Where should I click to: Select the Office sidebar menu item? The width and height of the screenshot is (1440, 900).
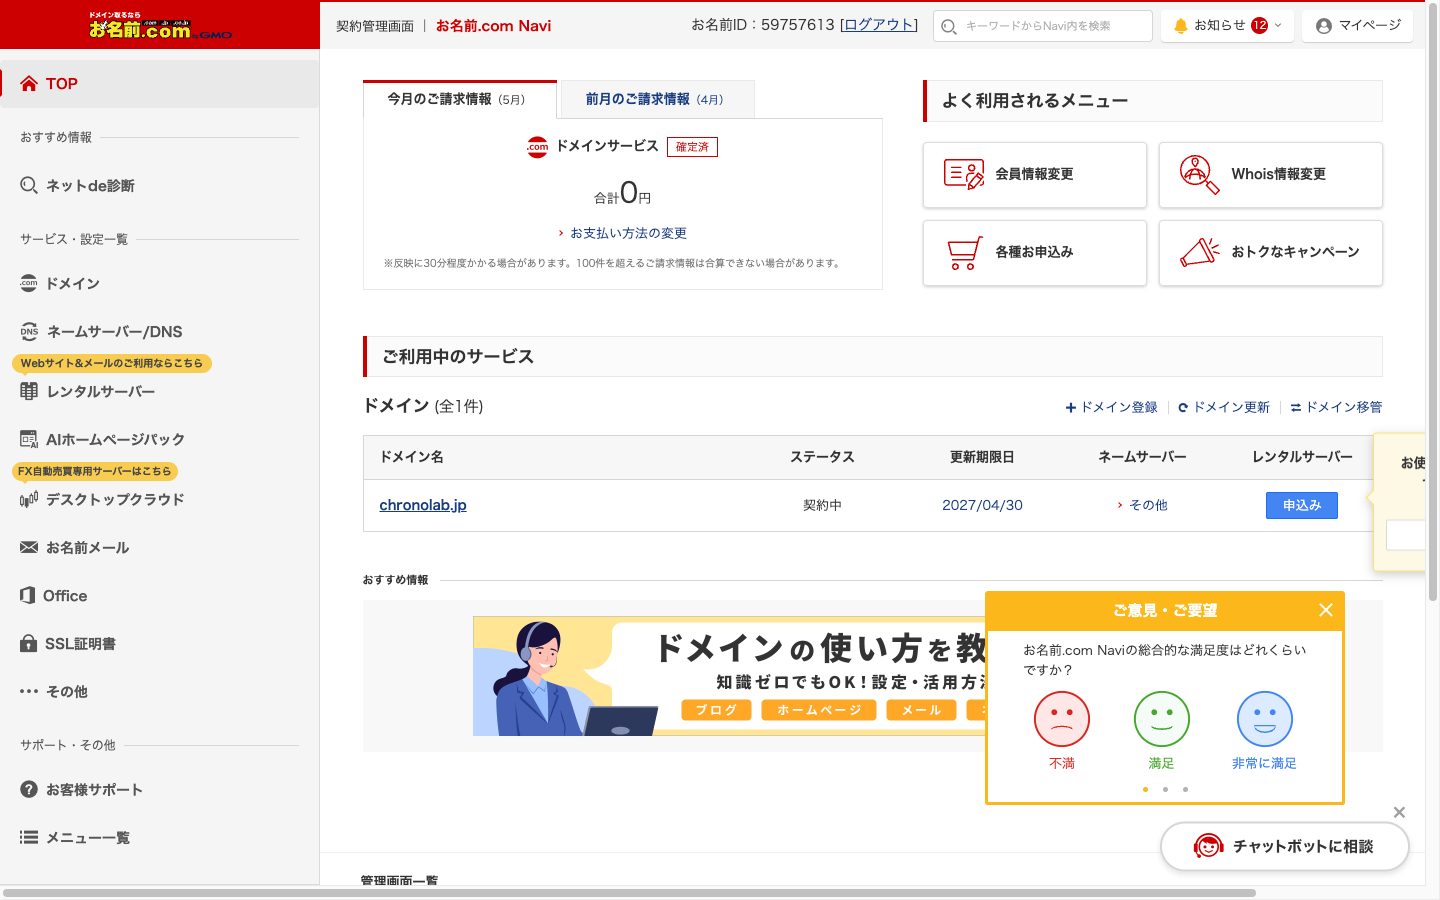pos(159,595)
